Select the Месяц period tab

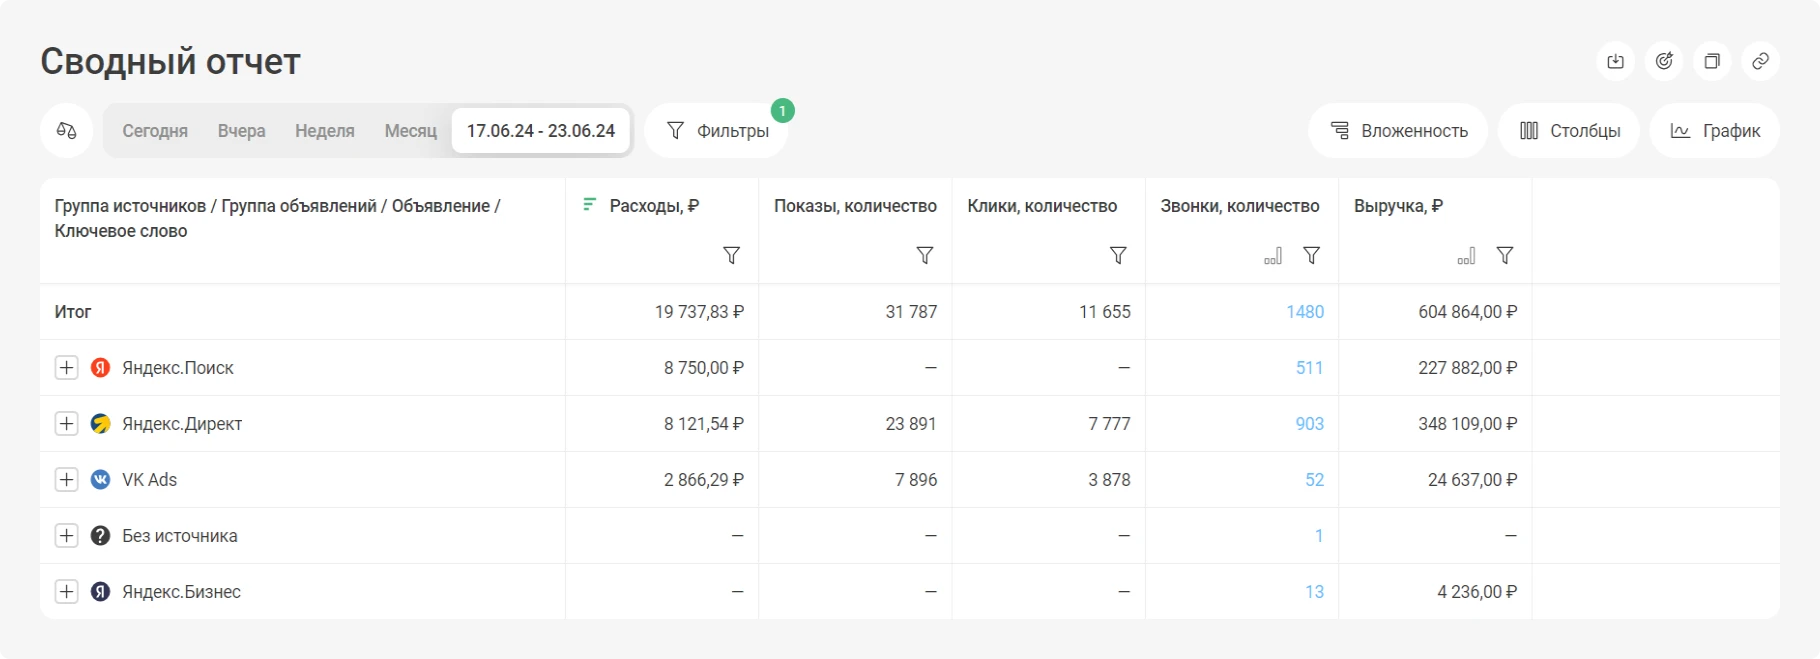[x=411, y=131]
